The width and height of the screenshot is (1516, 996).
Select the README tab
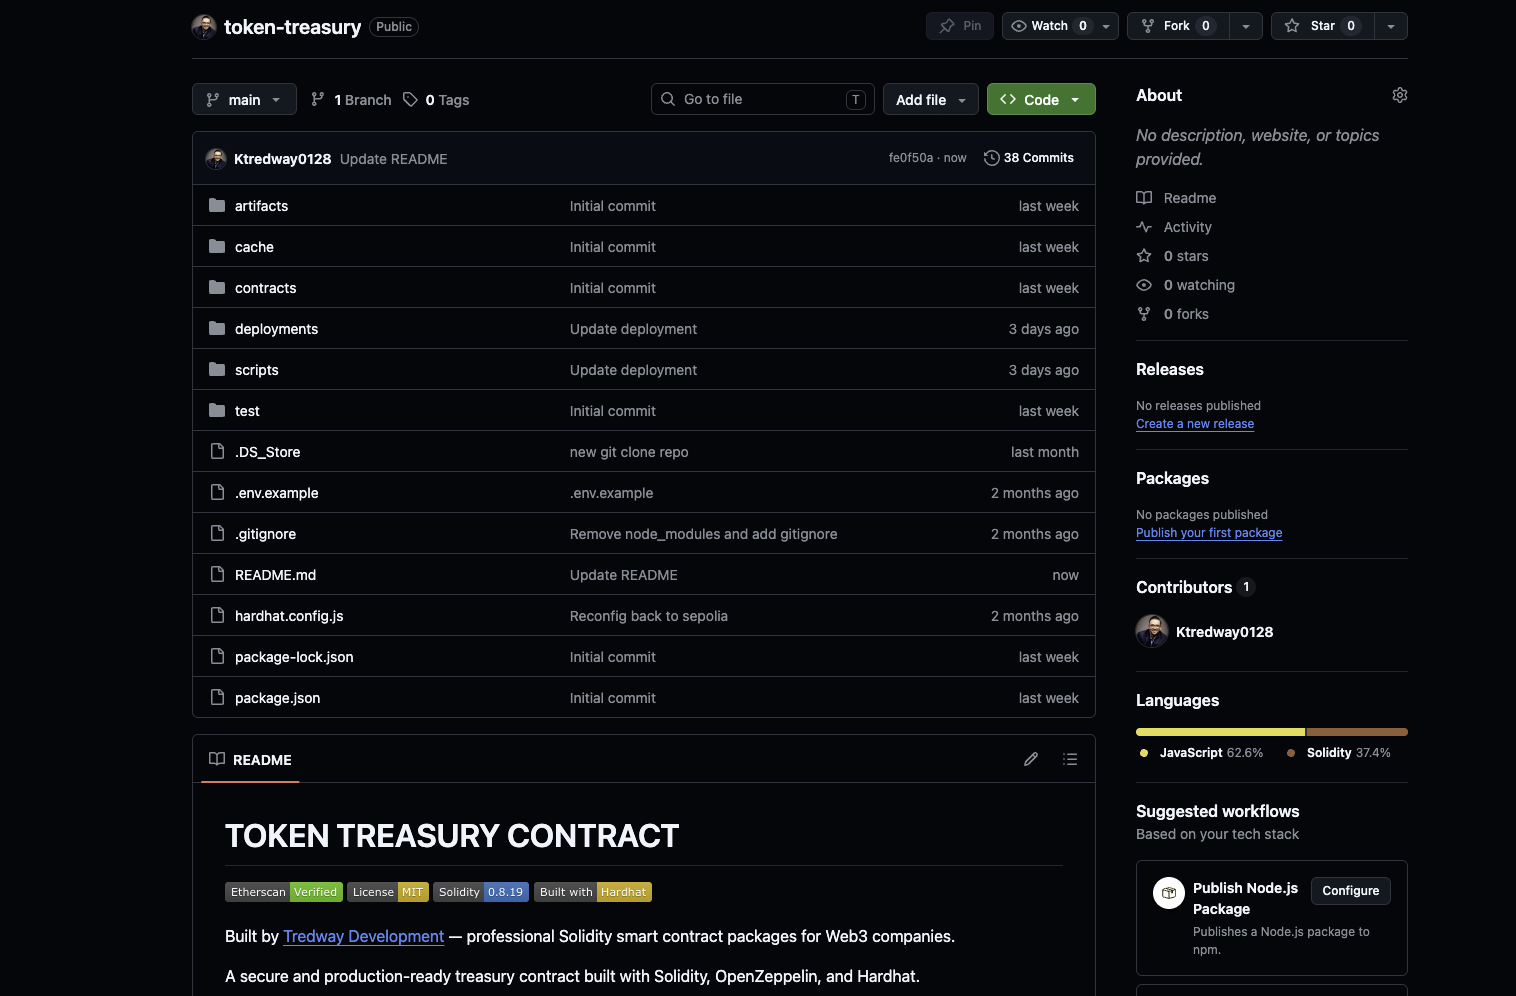(x=250, y=760)
